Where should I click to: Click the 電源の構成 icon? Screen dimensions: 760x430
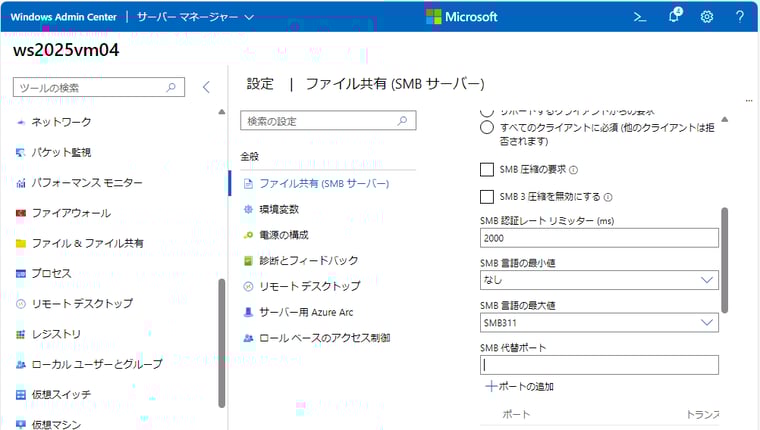248,235
